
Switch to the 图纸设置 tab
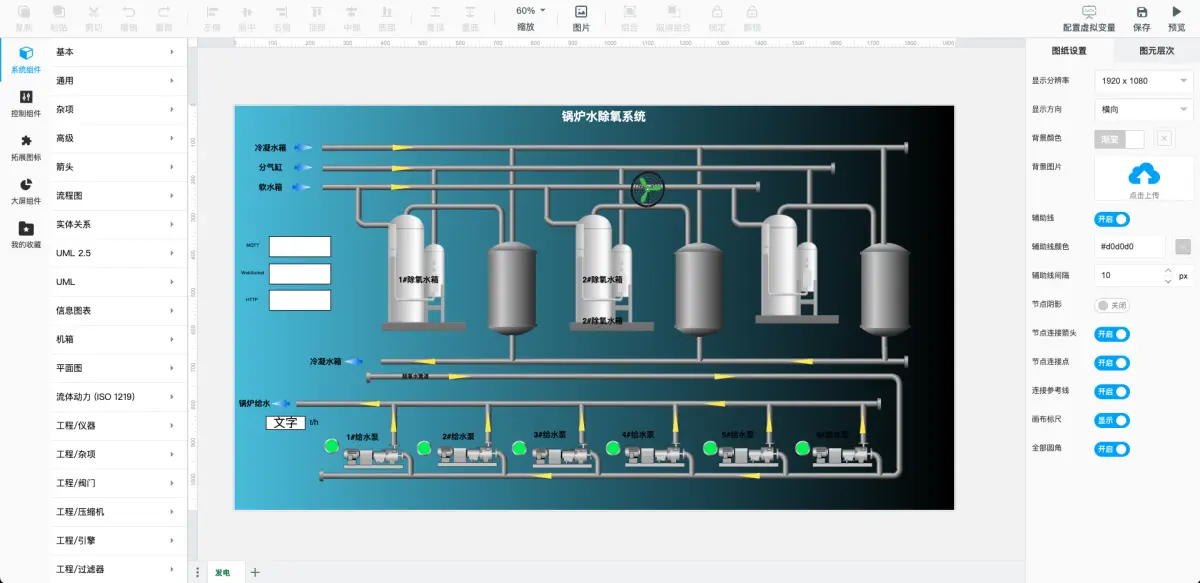pyautogui.click(x=1069, y=51)
